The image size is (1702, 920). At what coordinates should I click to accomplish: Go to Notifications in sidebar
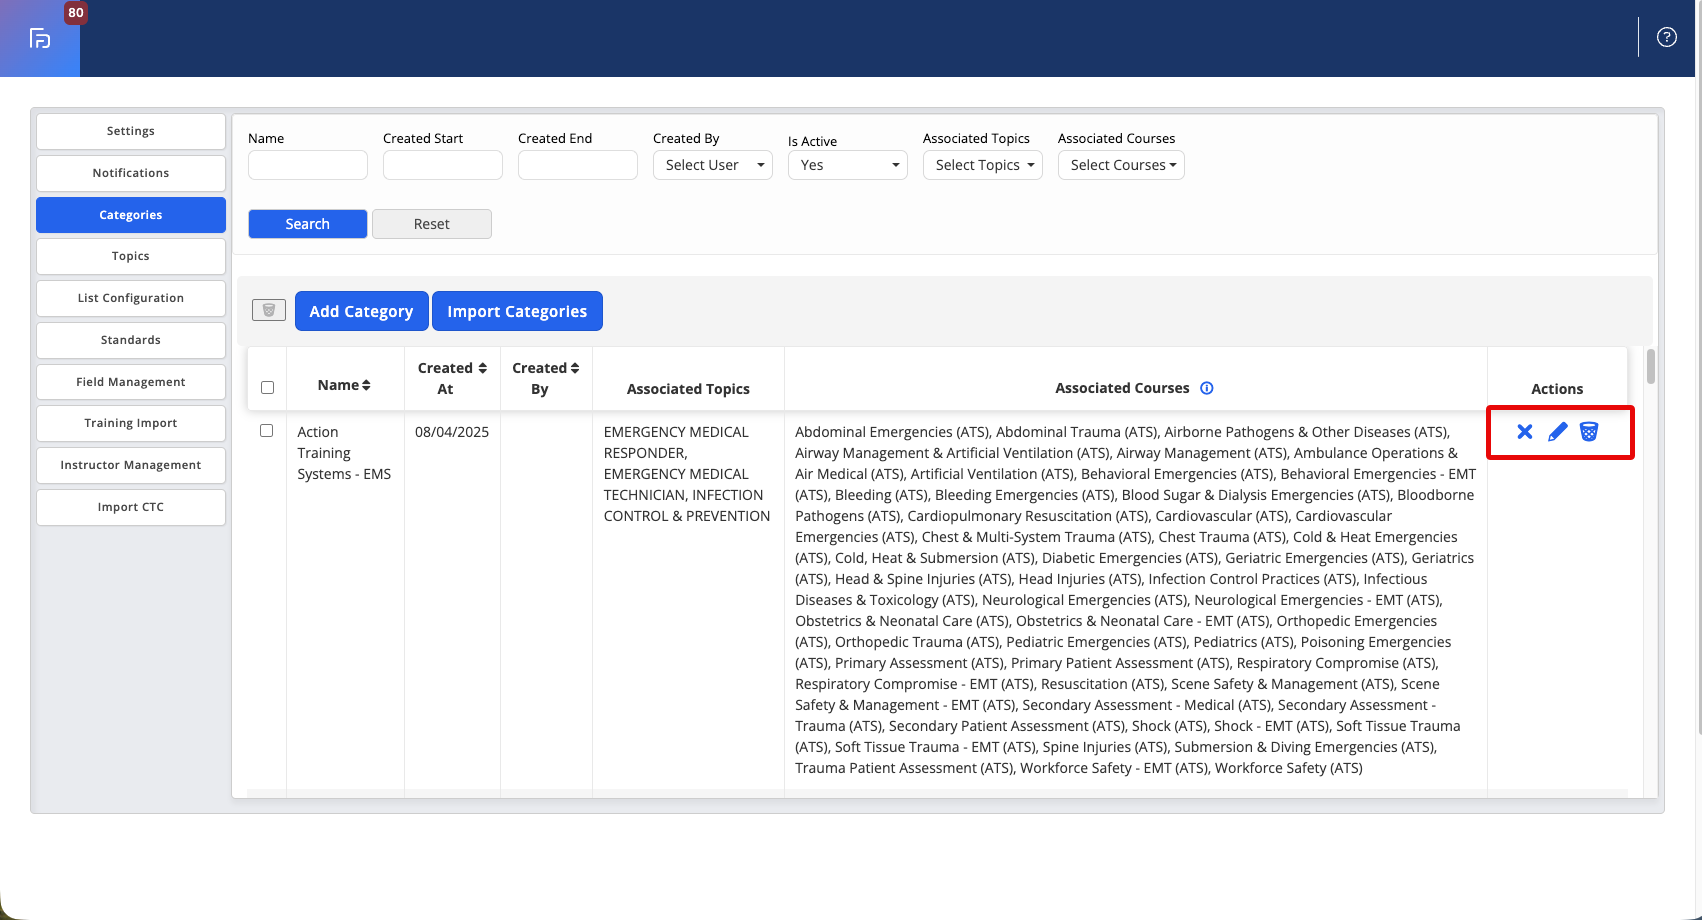tap(131, 173)
